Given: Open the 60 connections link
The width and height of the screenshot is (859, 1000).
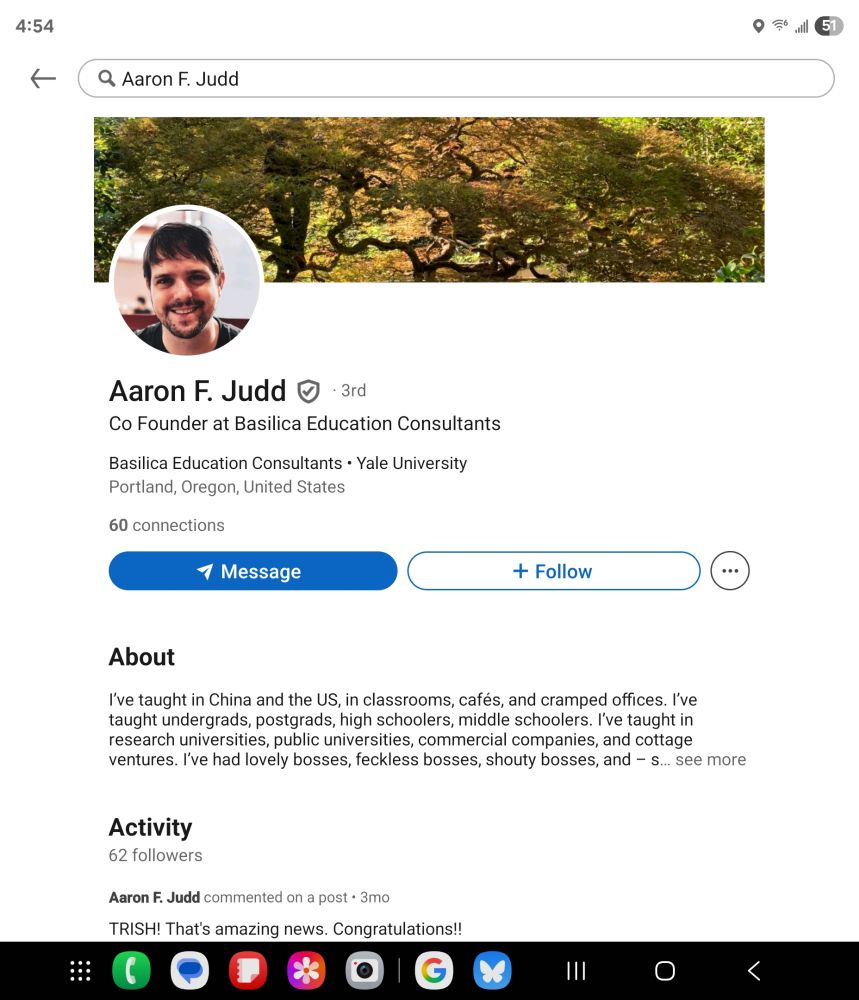Looking at the screenshot, I should pyautogui.click(x=166, y=525).
